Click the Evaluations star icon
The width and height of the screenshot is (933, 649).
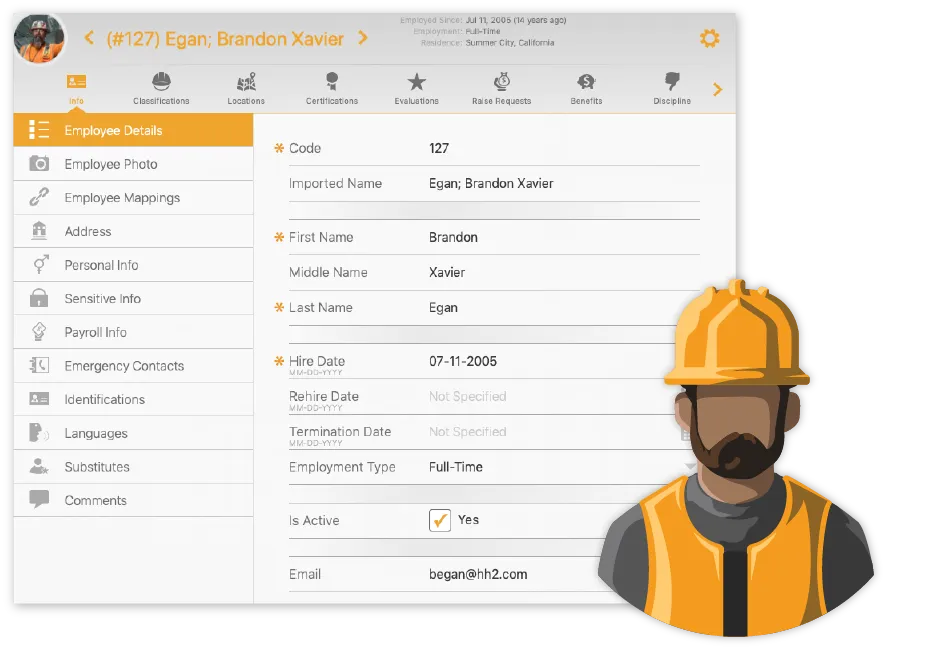point(416,80)
